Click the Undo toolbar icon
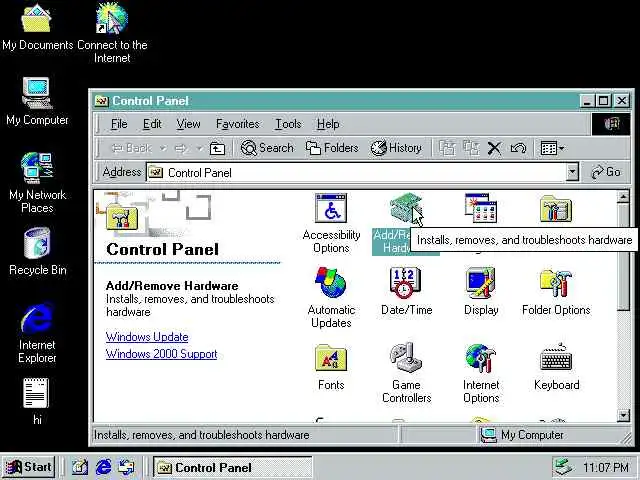 point(518,148)
